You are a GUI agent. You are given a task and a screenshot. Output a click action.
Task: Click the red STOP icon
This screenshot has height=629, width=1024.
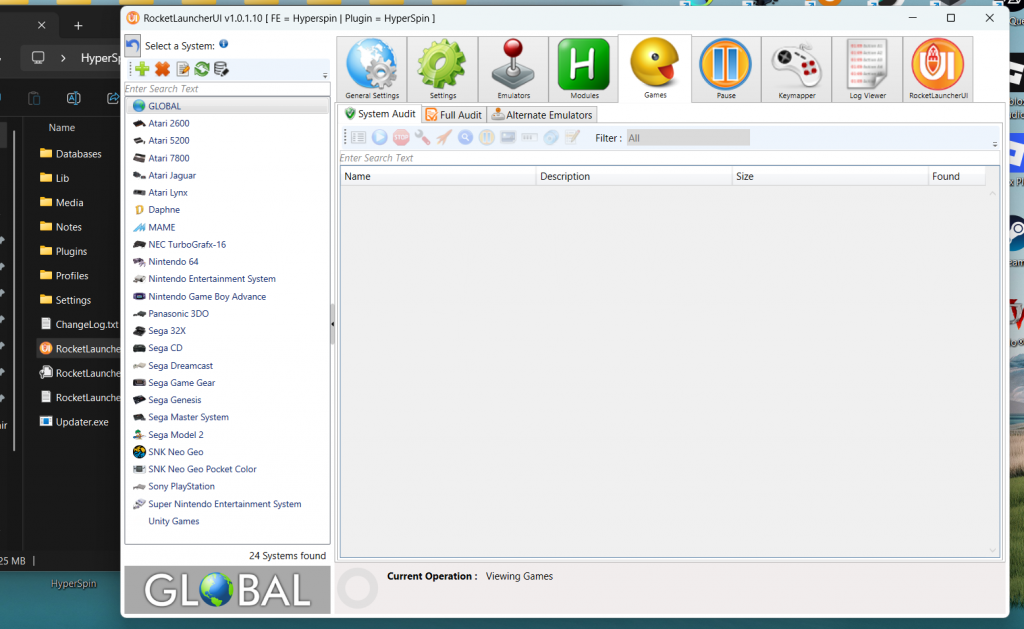[401, 137]
